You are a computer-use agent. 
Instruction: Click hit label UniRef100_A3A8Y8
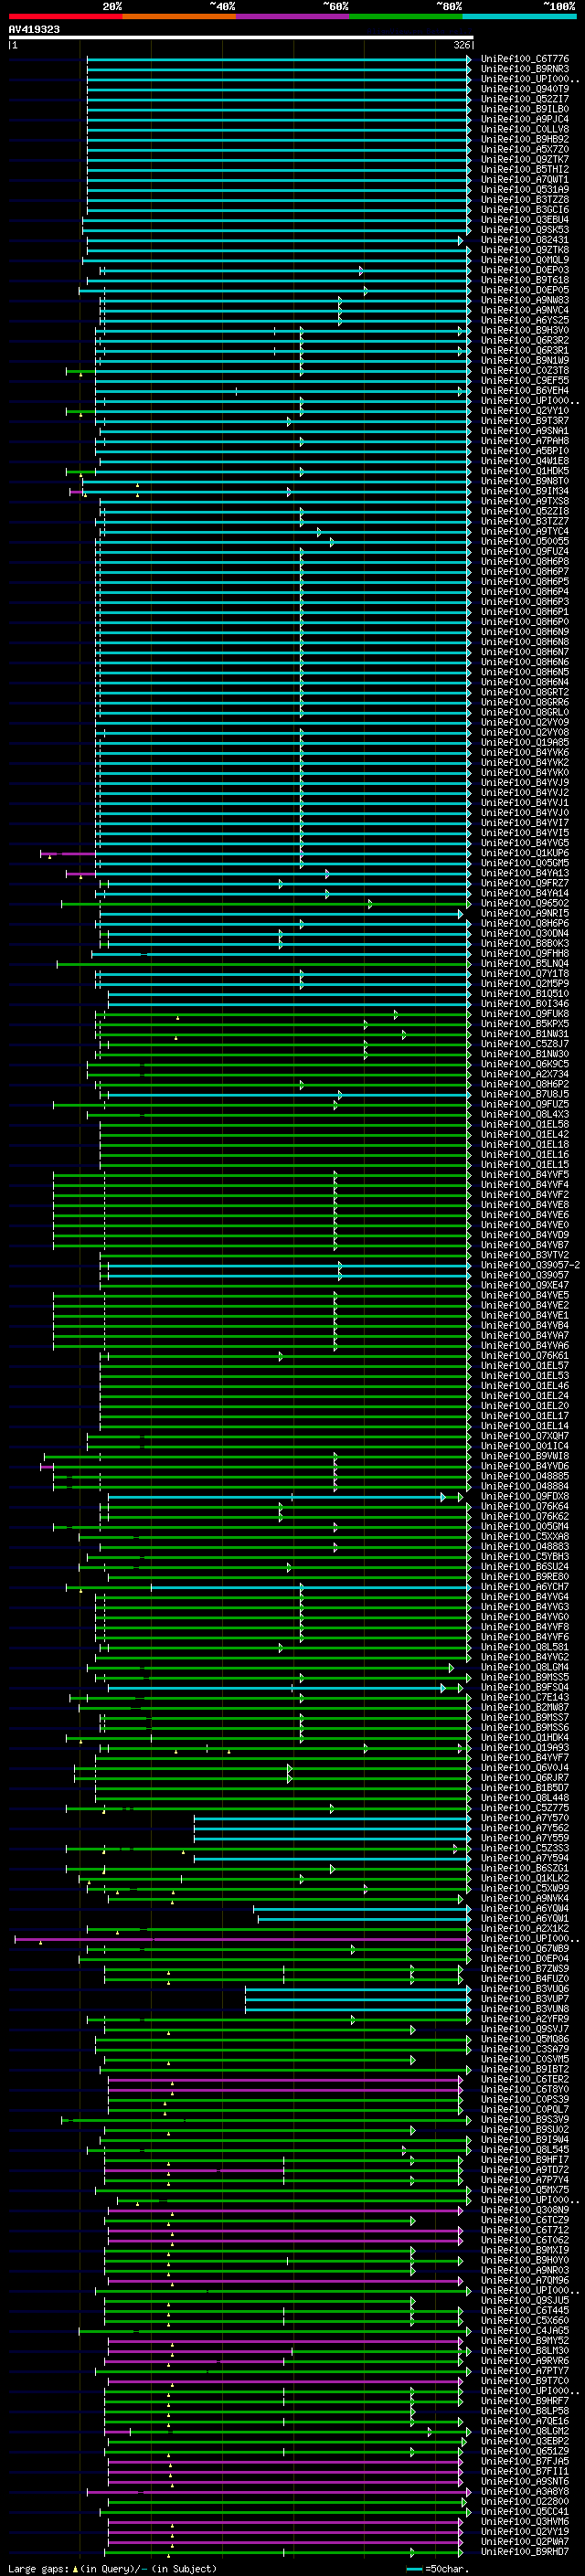525,2492
